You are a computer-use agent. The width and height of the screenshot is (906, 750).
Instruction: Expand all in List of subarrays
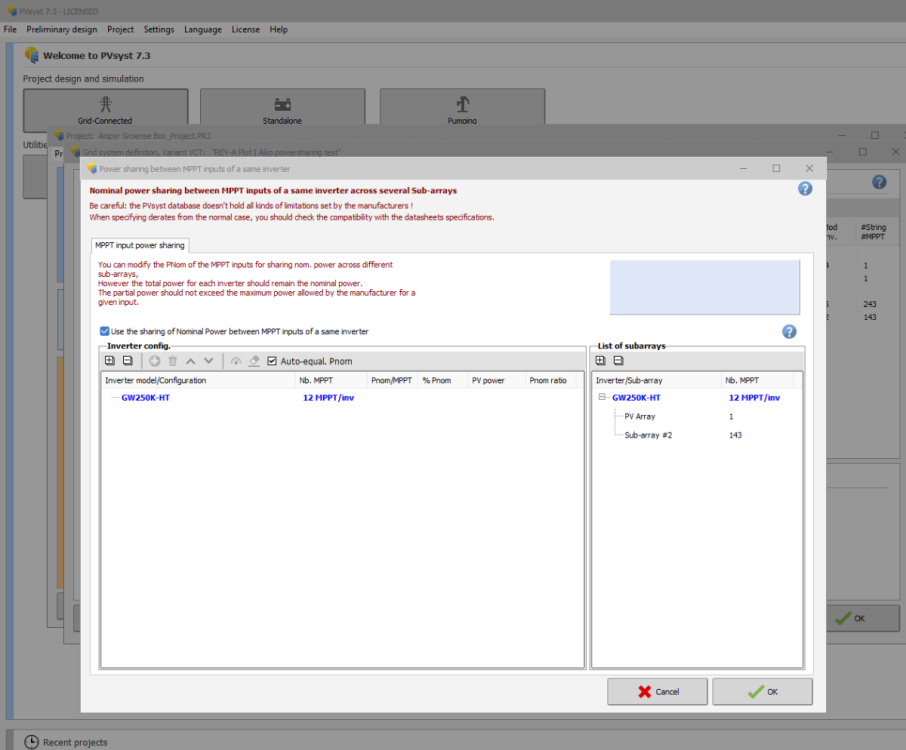coord(600,361)
